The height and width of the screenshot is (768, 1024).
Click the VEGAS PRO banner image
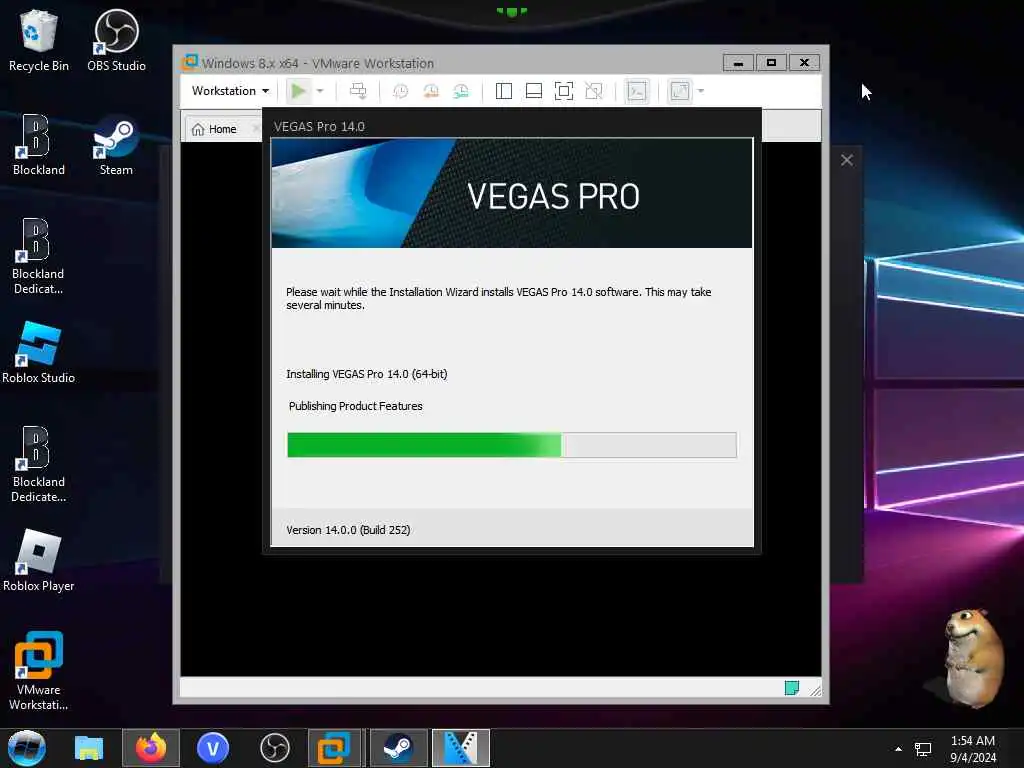(x=511, y=193)
